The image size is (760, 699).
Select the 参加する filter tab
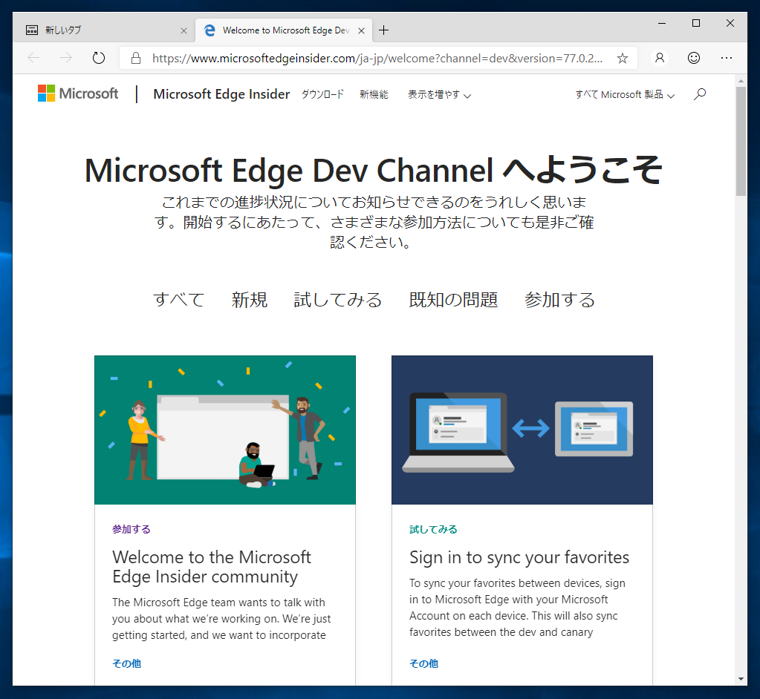click(560, 300)
